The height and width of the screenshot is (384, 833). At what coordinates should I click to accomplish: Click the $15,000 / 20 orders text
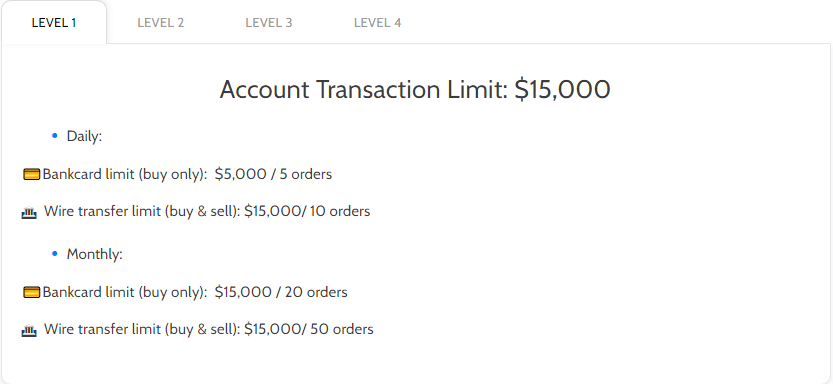click(281, 292)
